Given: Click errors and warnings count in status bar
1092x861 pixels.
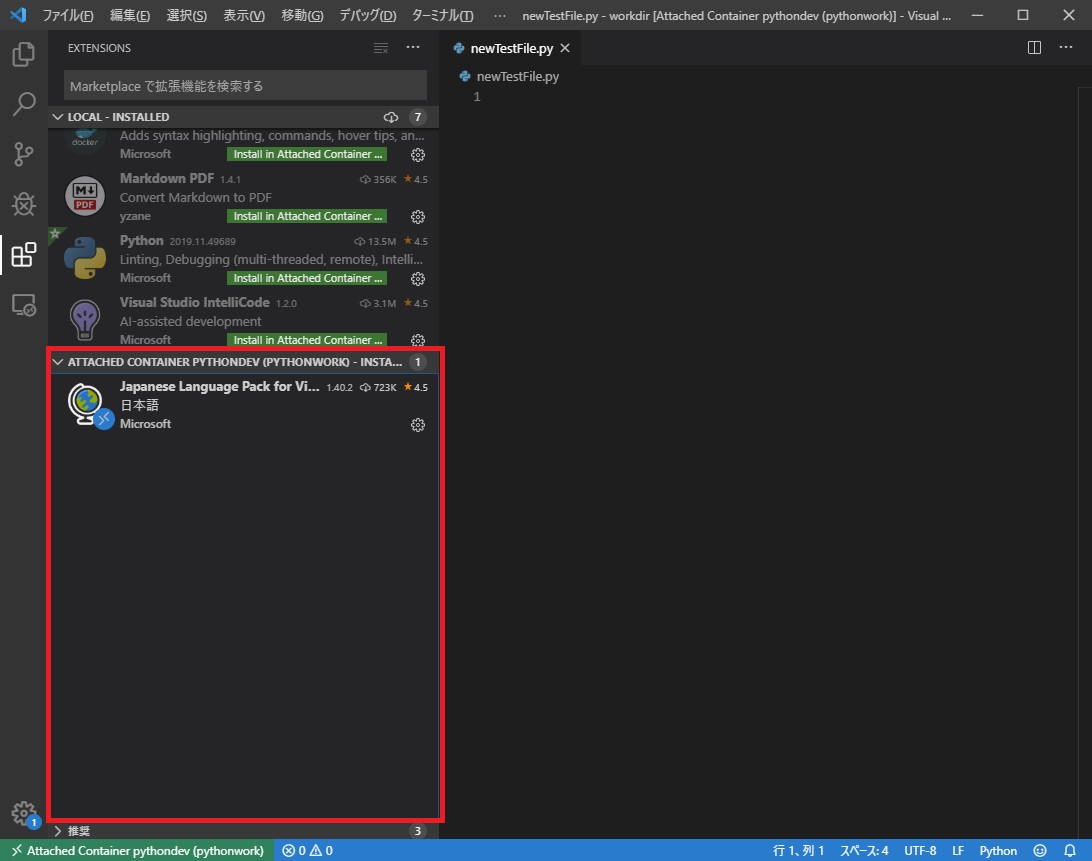Looking at the screenshot, I should coord(307,851).
